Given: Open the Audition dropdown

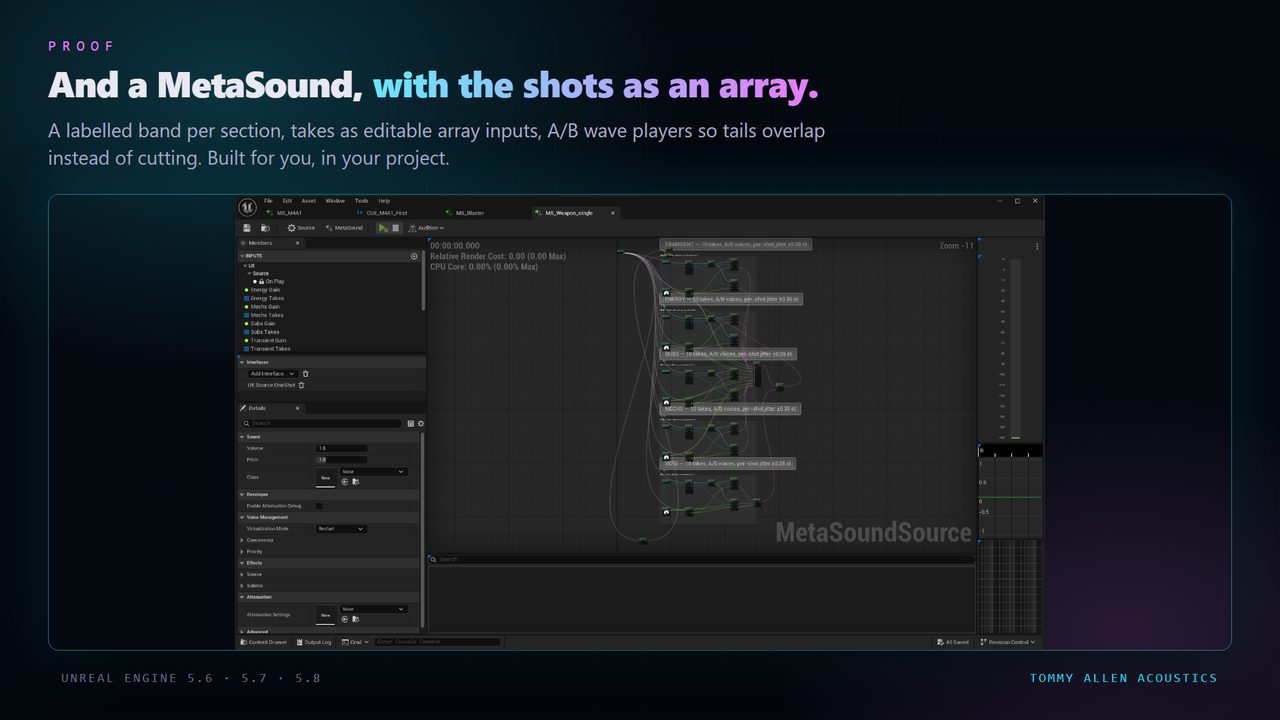Looking at the screenshot, I should click(426, 228).
